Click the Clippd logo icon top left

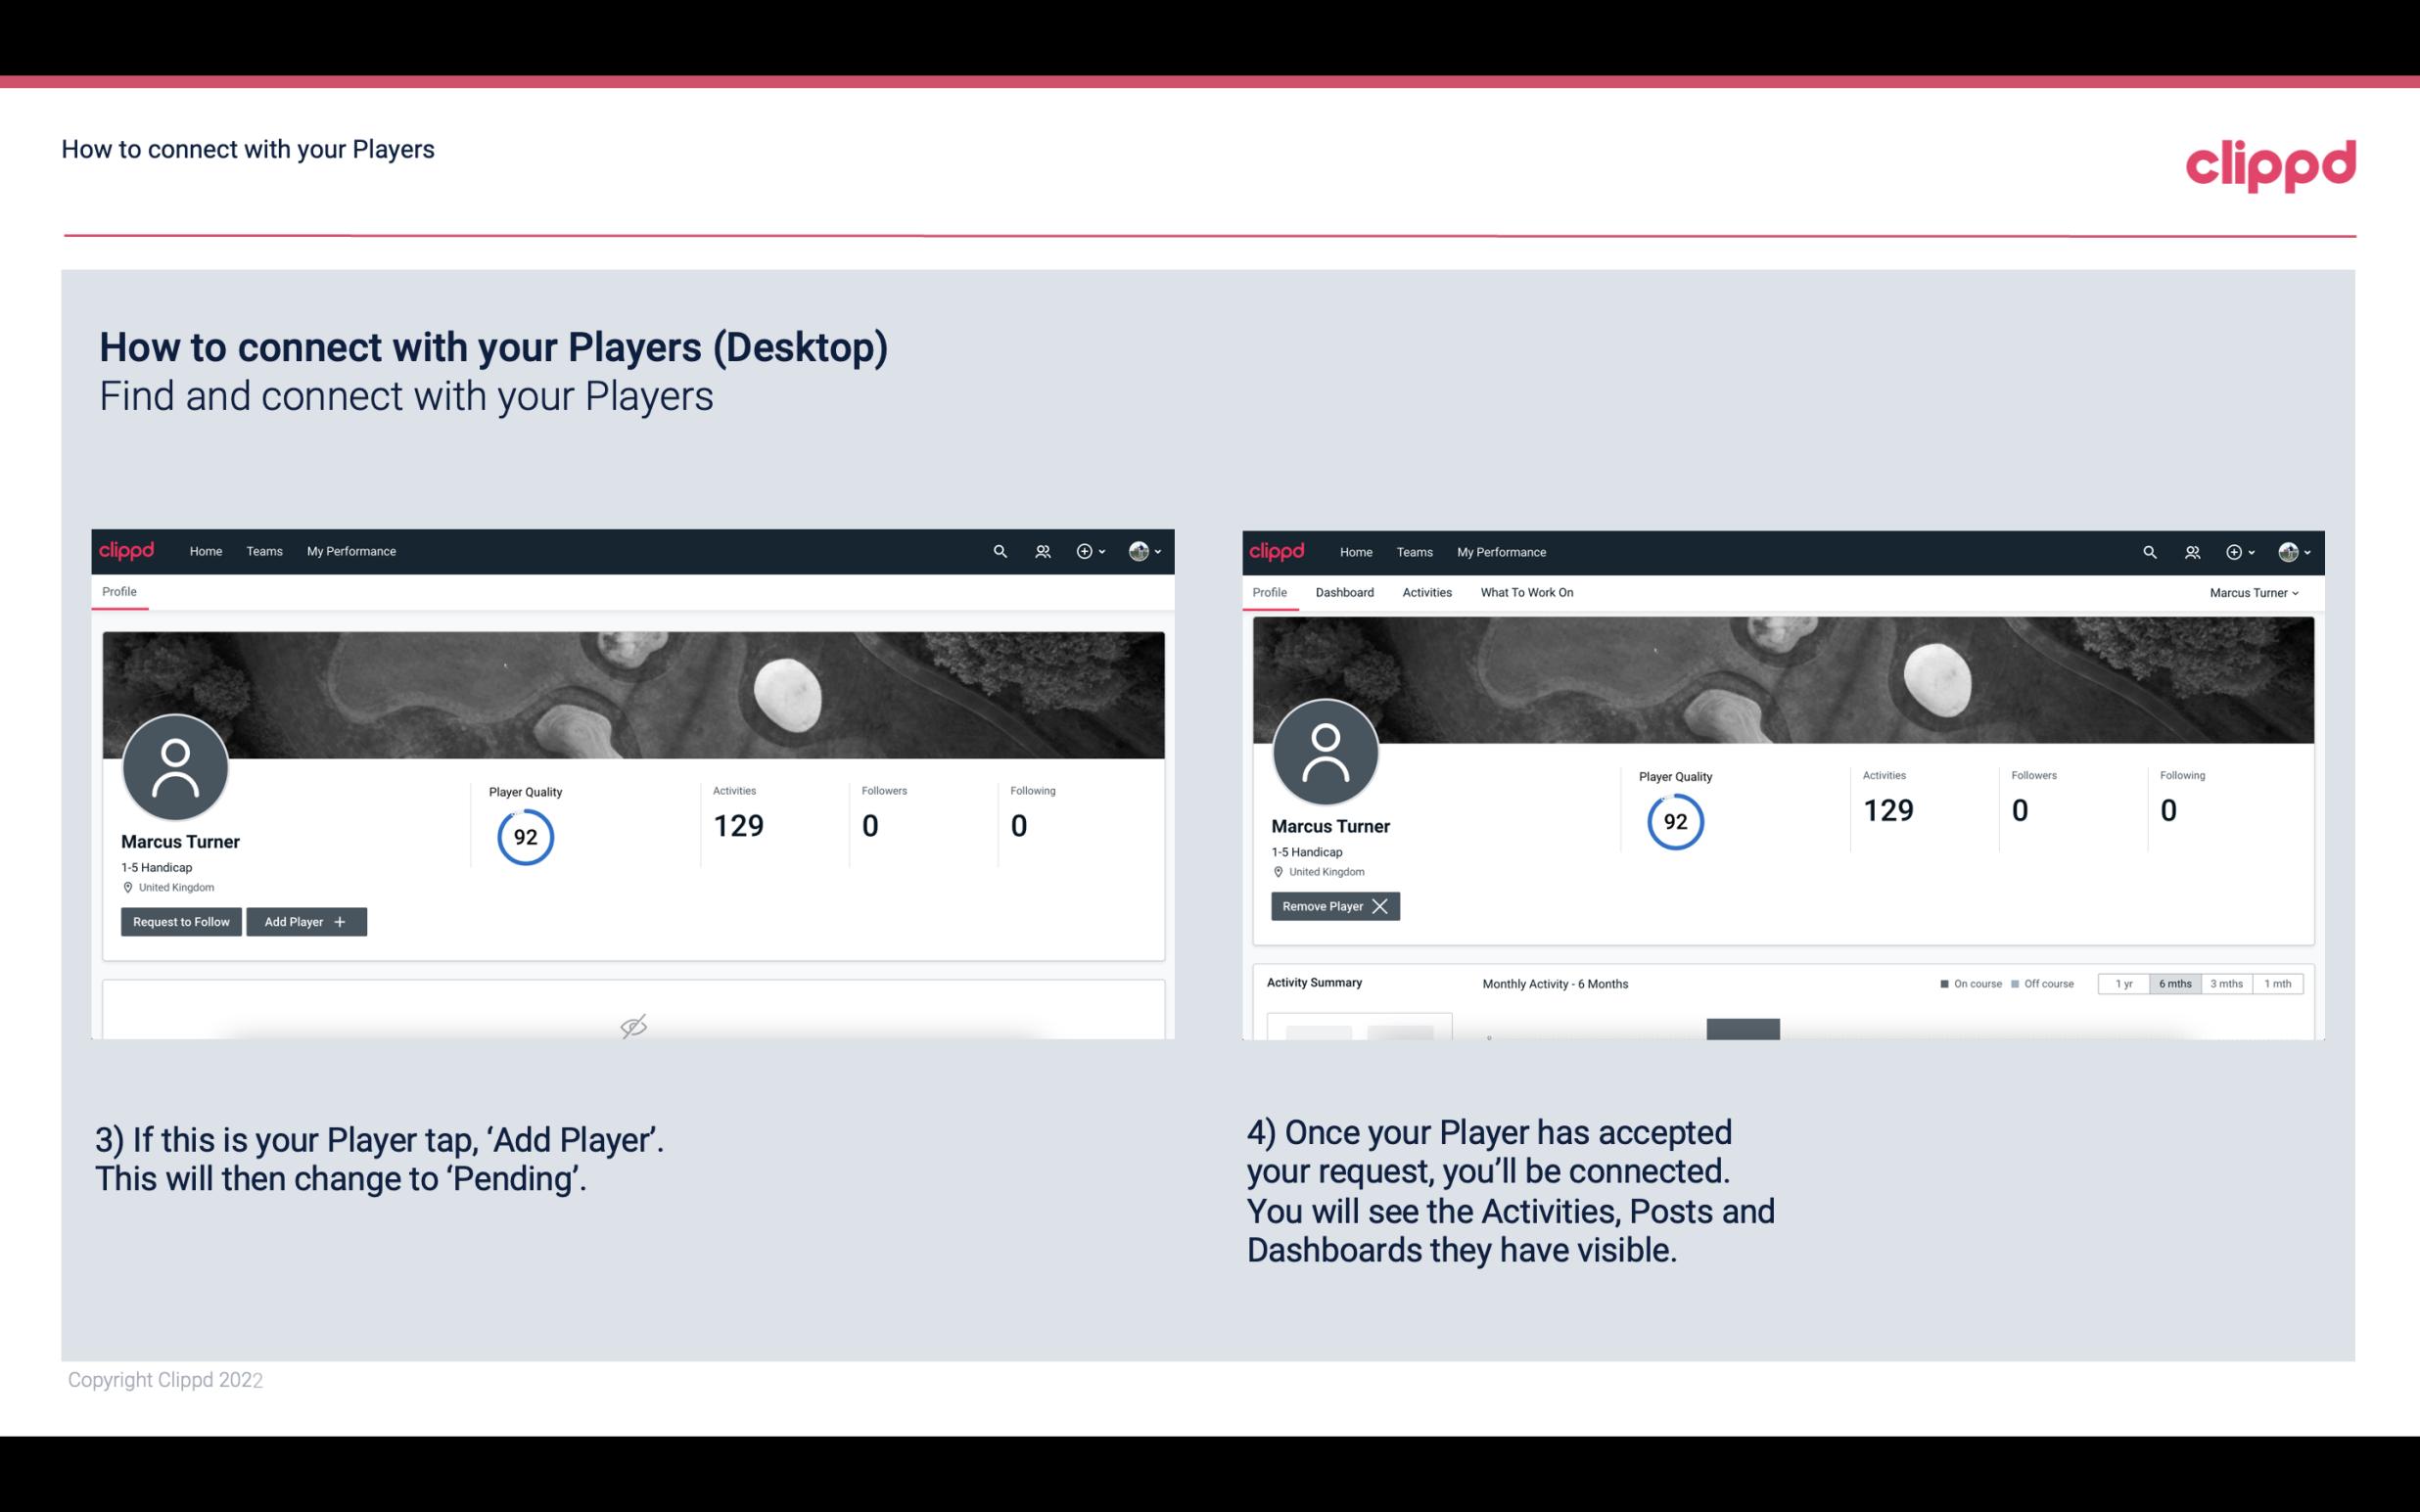click(127, 552)
